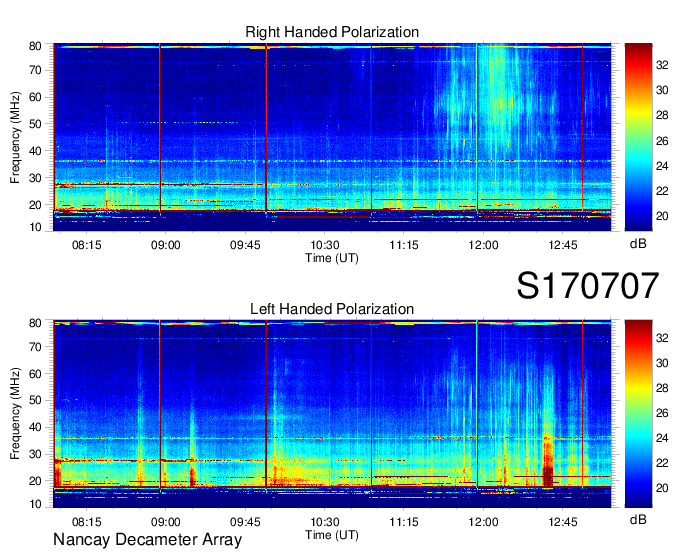
Task: Click the "Nancay Decameter Array" caption
Action: pos(147,539)
